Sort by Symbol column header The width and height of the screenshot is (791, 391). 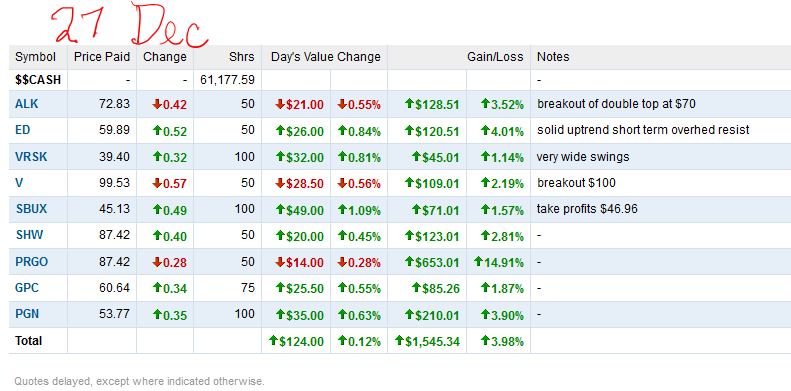pos(35,57)
